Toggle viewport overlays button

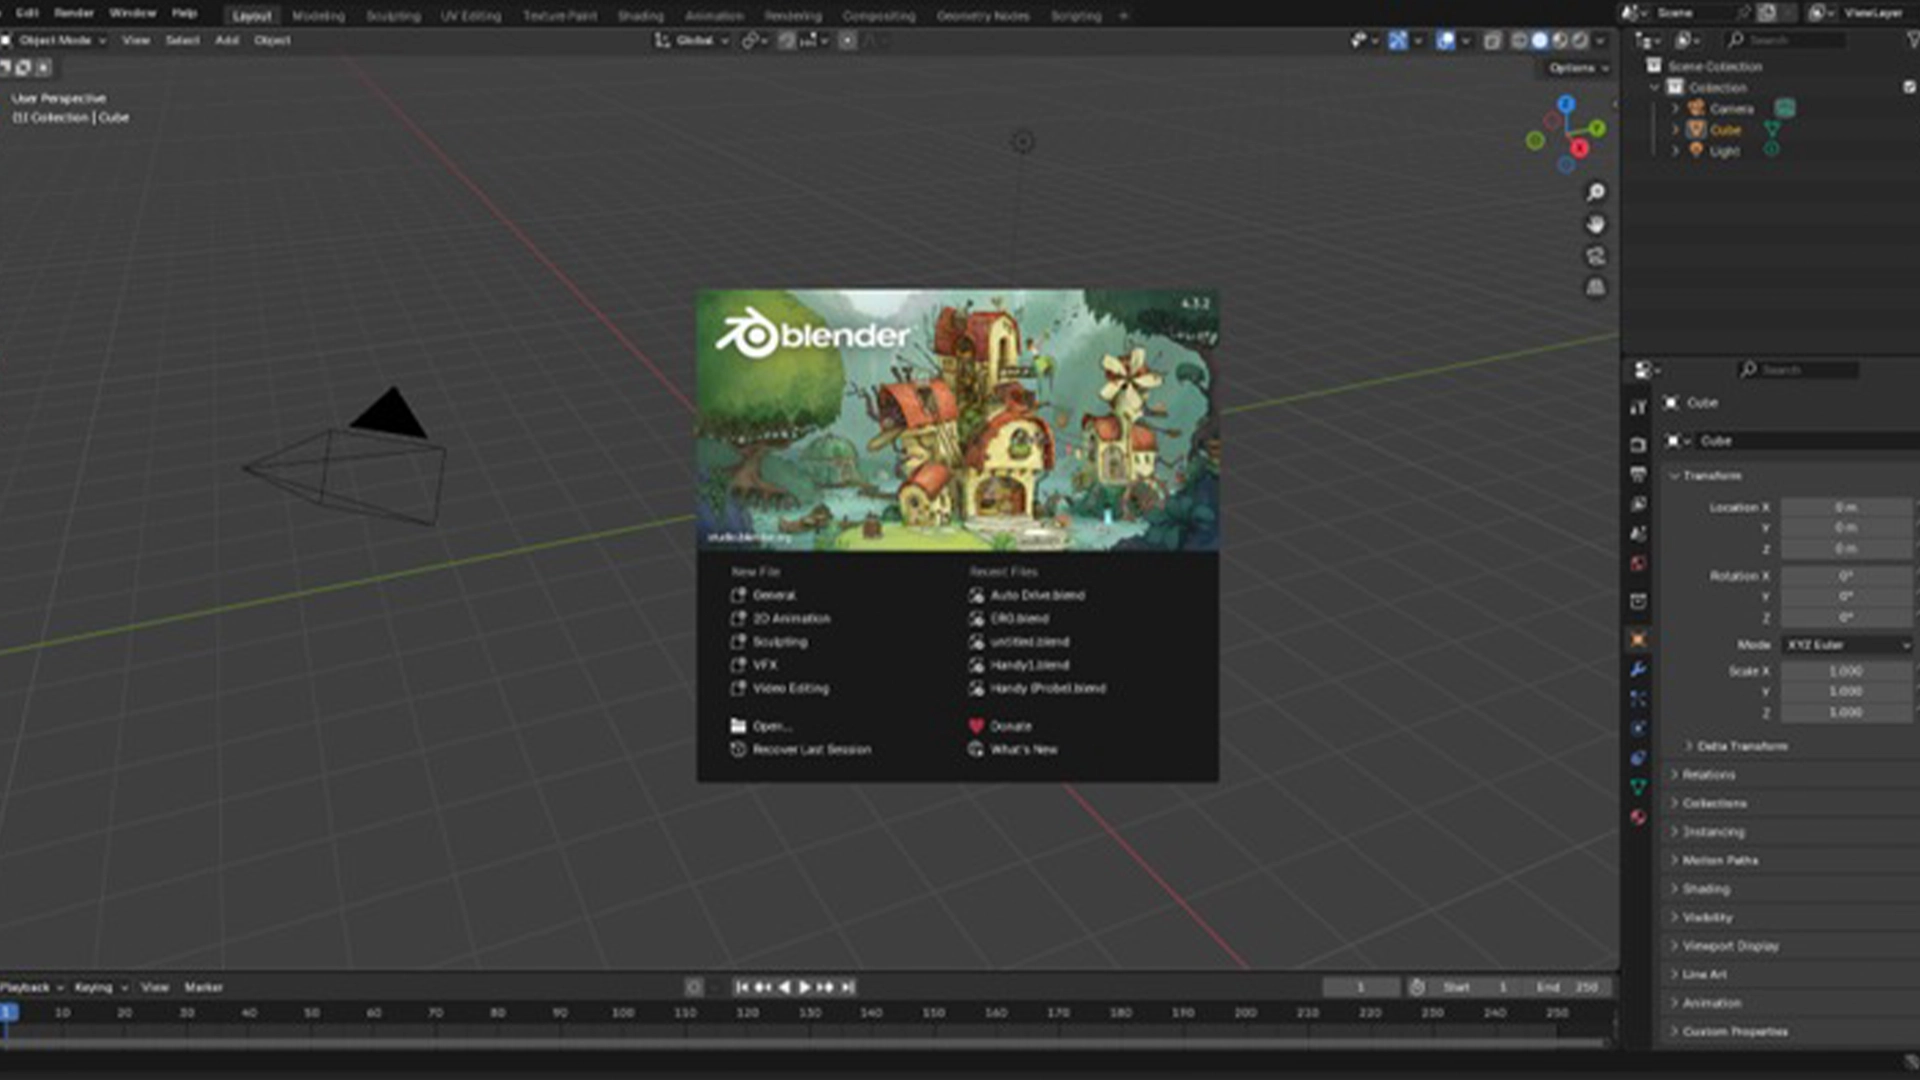click(x=1446, y=40)
